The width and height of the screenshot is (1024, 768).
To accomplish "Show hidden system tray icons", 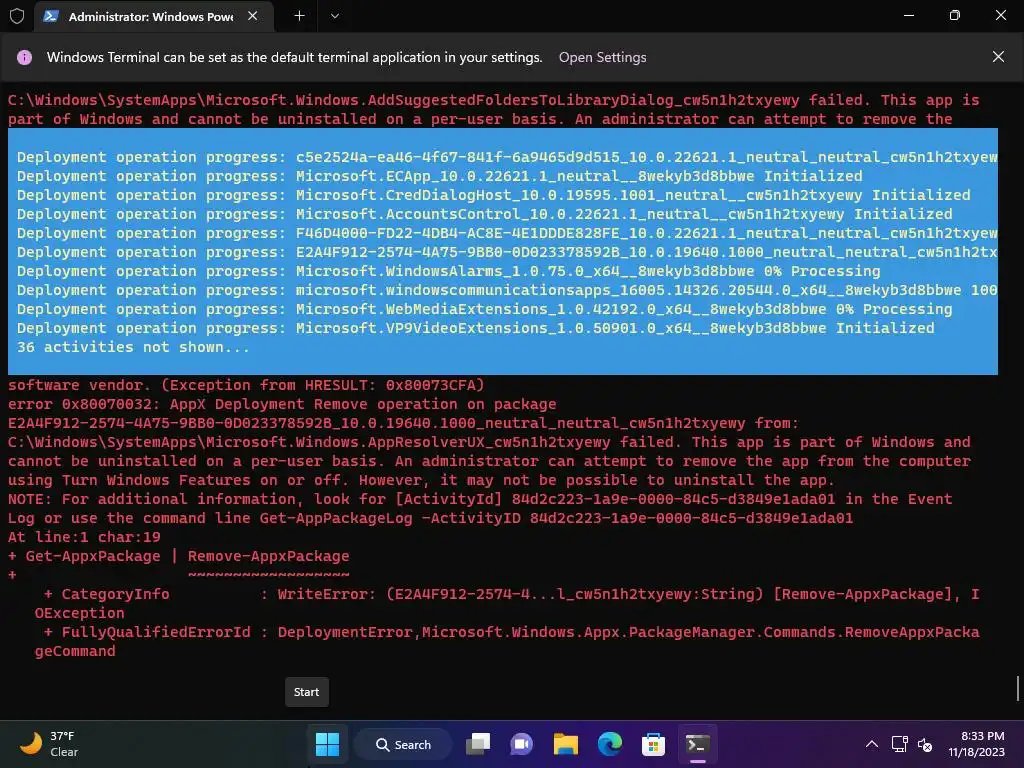I will click(x=872, y=744).
